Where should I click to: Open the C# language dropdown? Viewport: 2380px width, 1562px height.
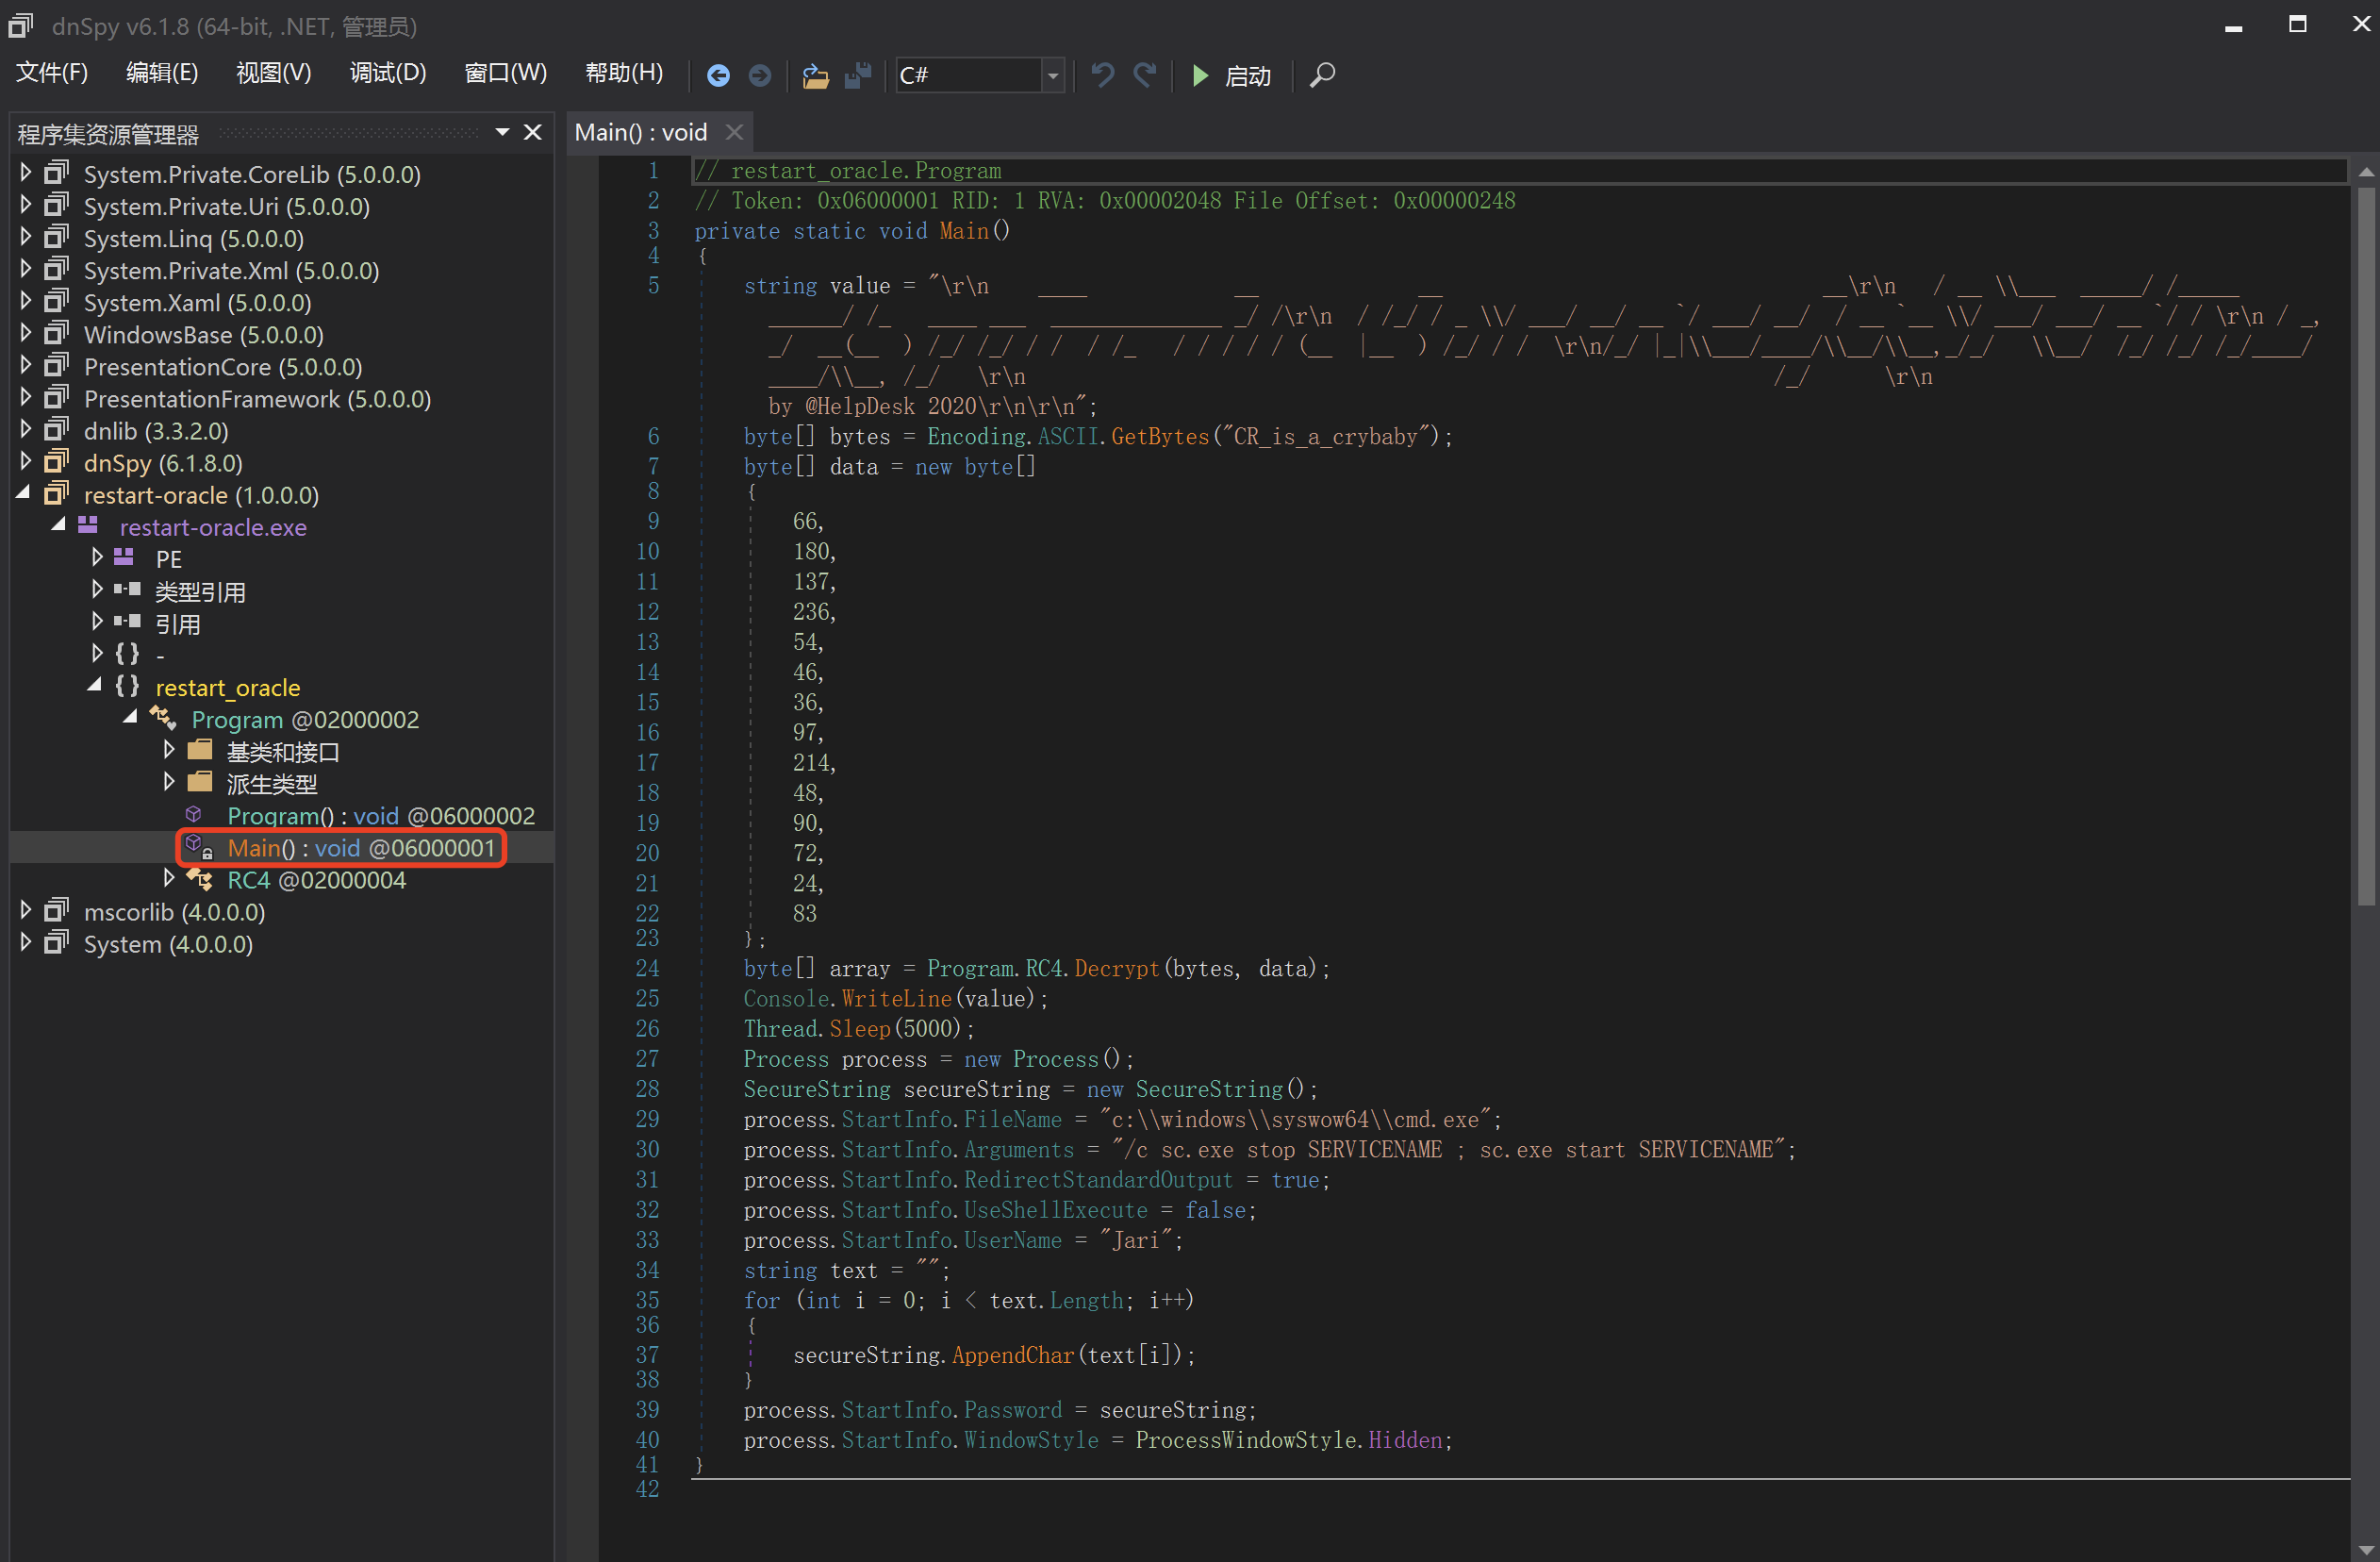pyautogui.click(x=1052, y=75)
